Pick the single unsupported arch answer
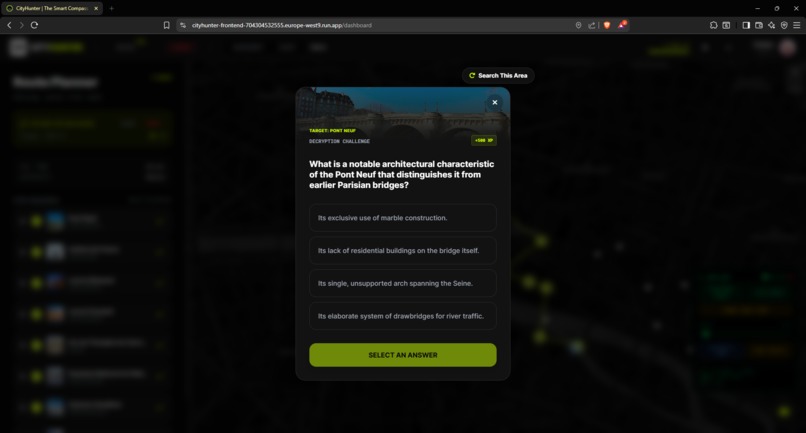Screen dimensions: 806x433 tap(402, 283)
